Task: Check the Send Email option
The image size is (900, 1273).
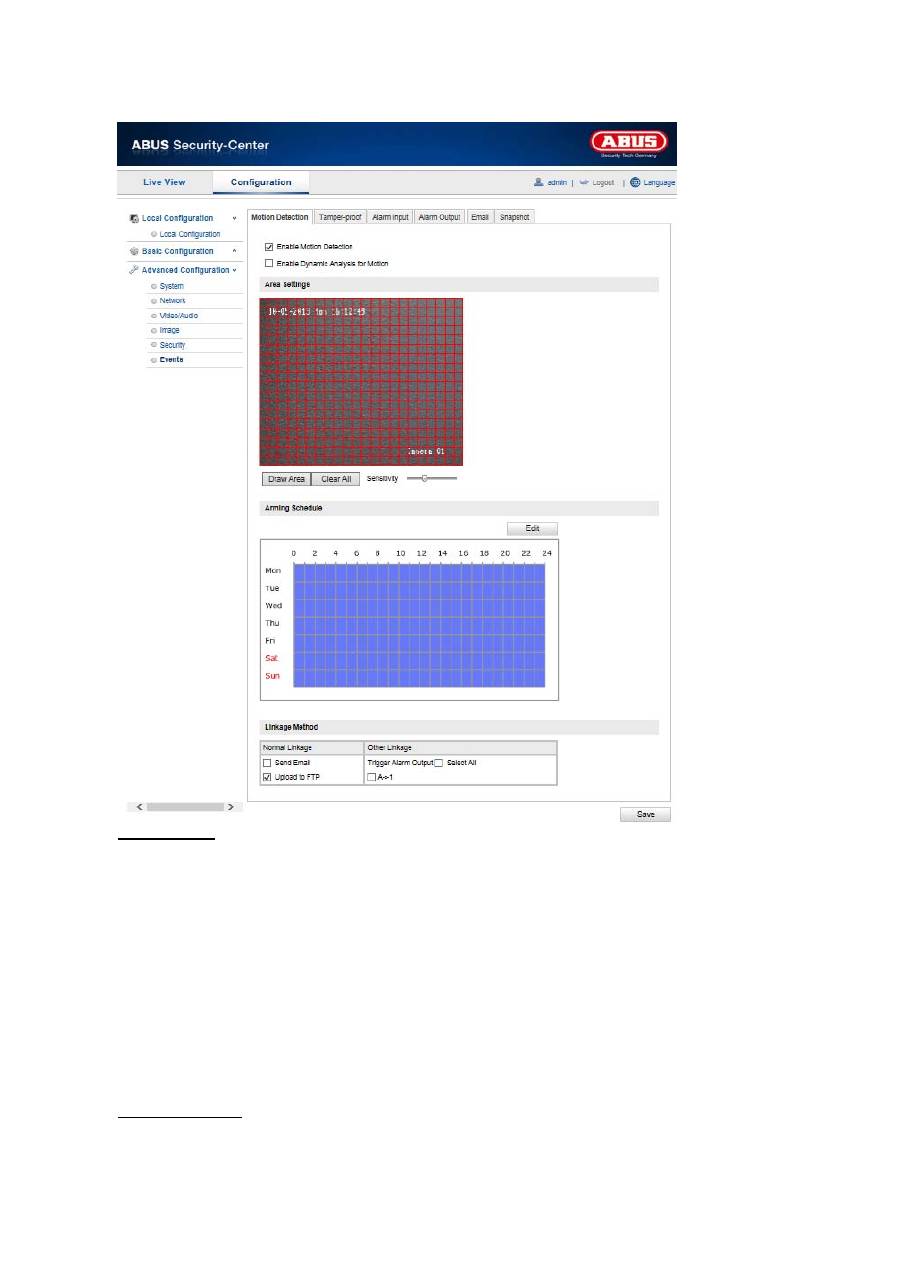Action: [268, 763]
